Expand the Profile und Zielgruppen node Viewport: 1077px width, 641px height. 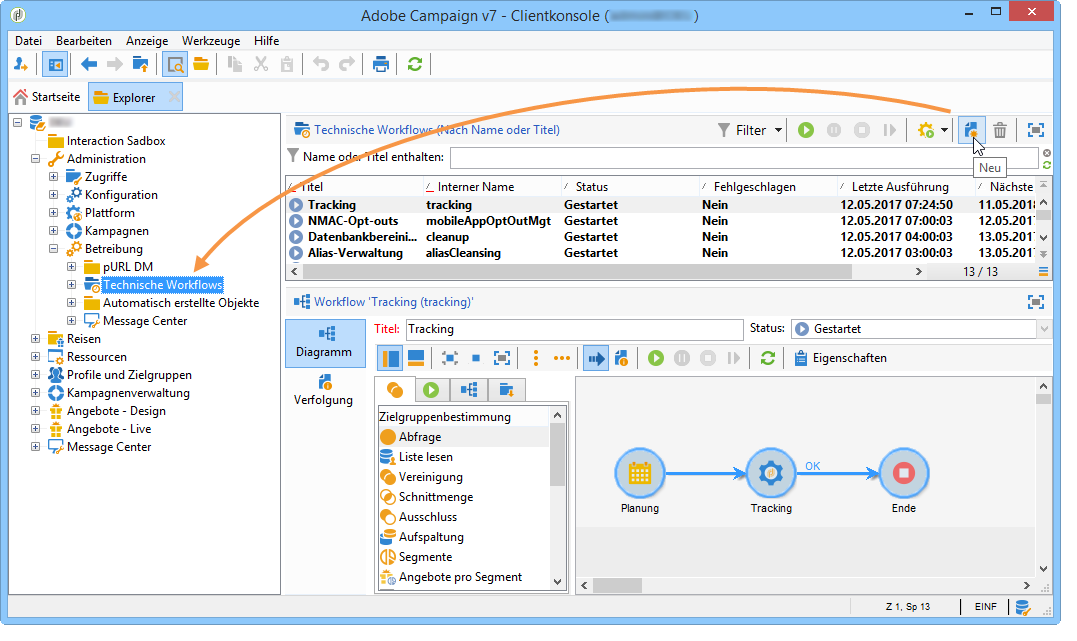(36, 375)
